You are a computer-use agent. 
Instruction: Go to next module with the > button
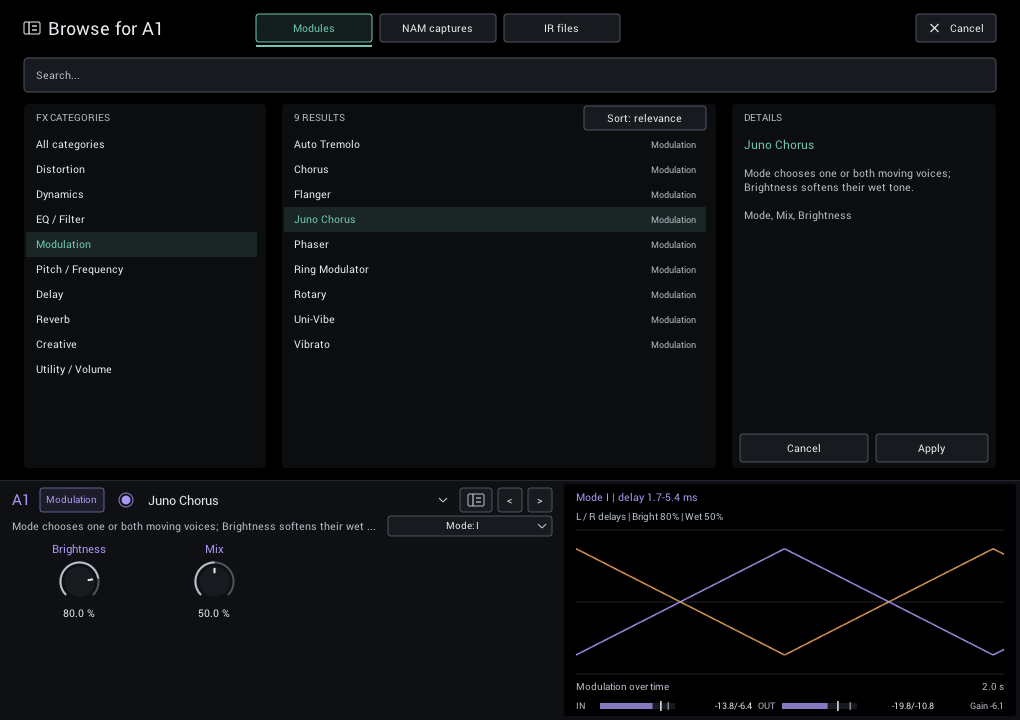(x=539, y=500)
